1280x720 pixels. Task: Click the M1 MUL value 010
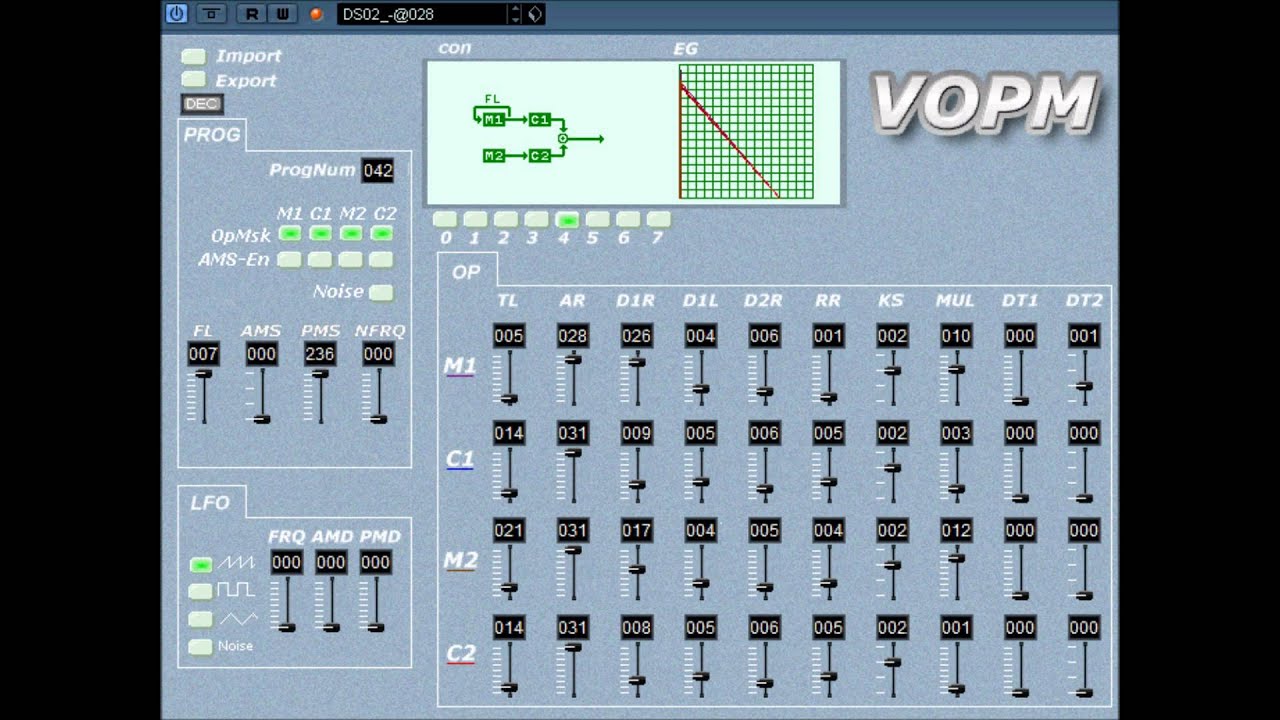click(956, 336)
